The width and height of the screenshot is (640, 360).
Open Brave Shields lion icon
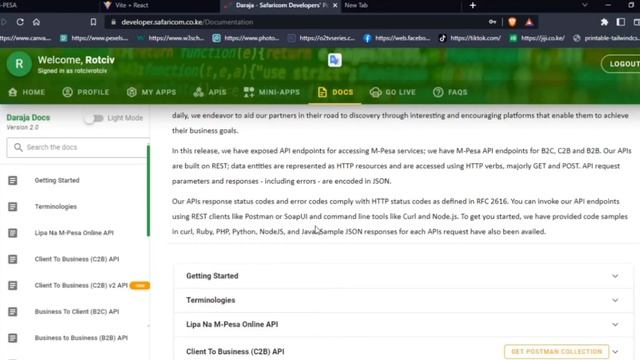click(x=512, y=22)
